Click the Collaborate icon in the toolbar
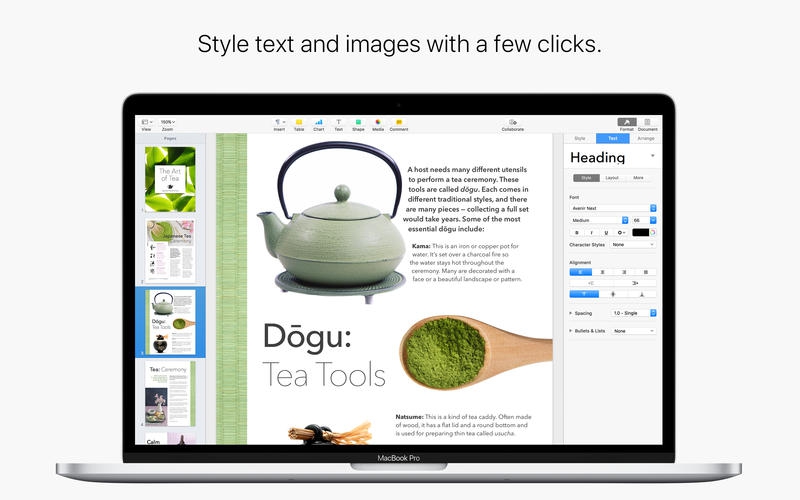Screen dimensions: 800x500 [x=513, y=122]
